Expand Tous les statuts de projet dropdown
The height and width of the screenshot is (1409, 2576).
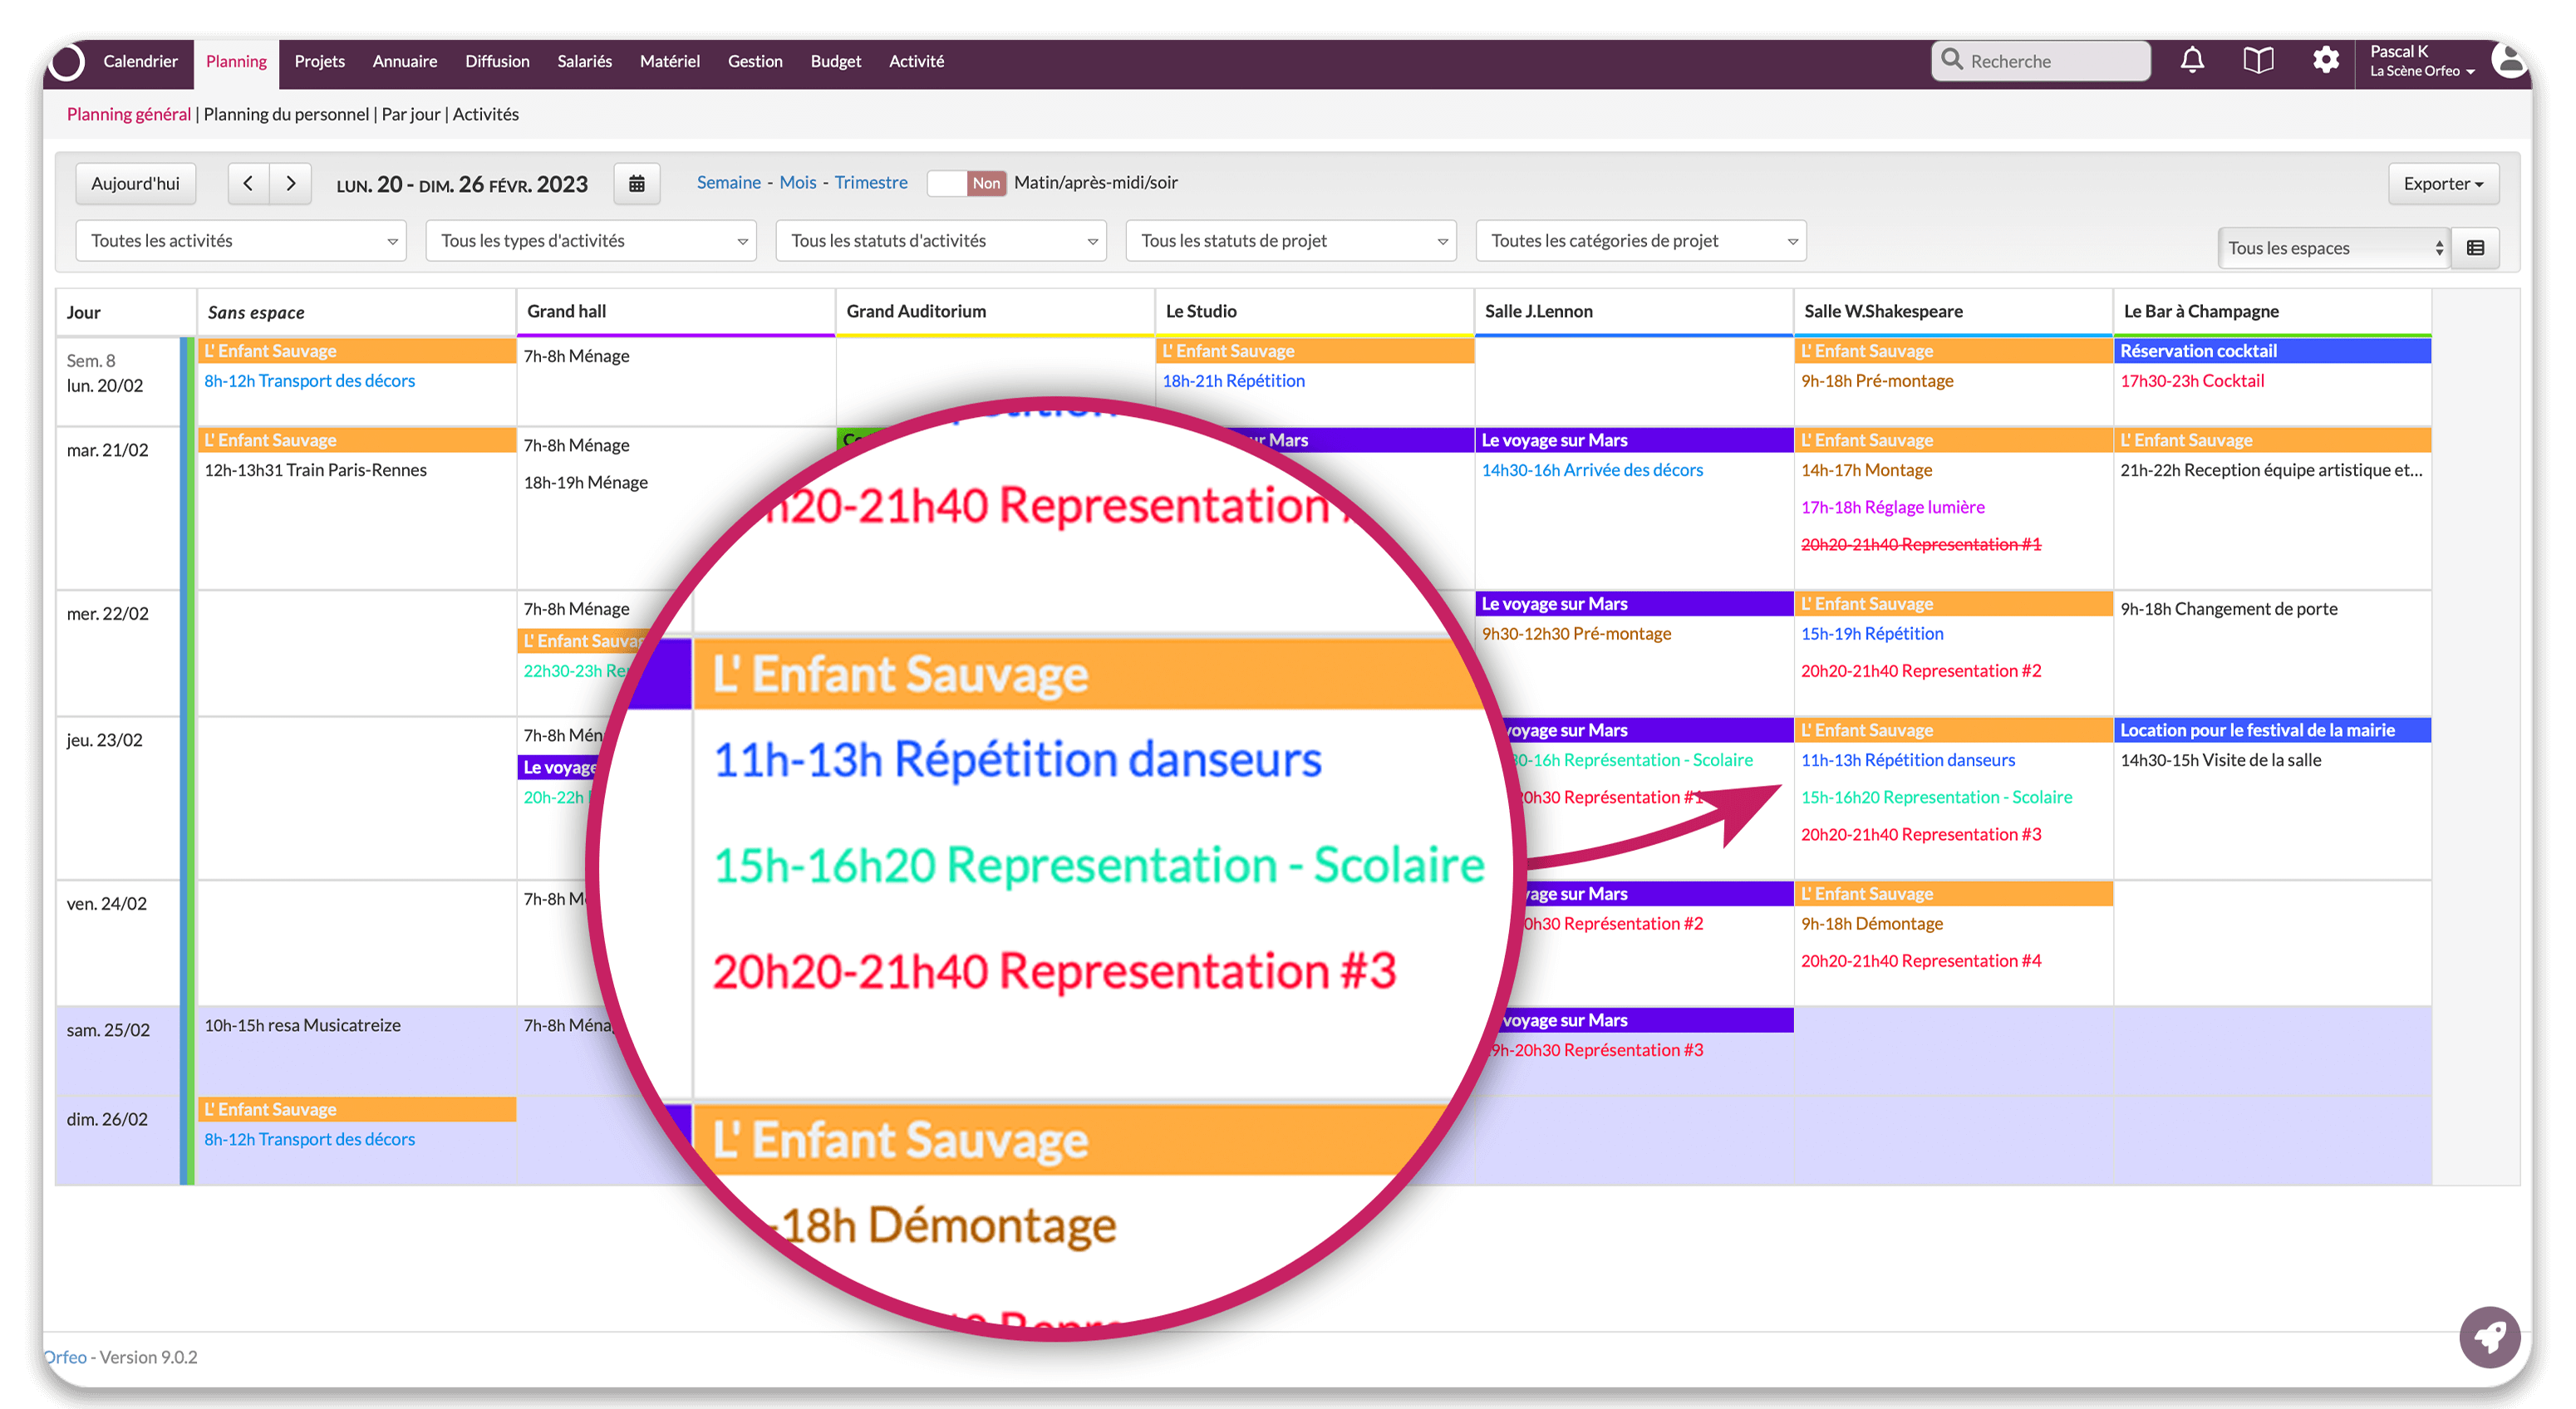(1291, 241)
